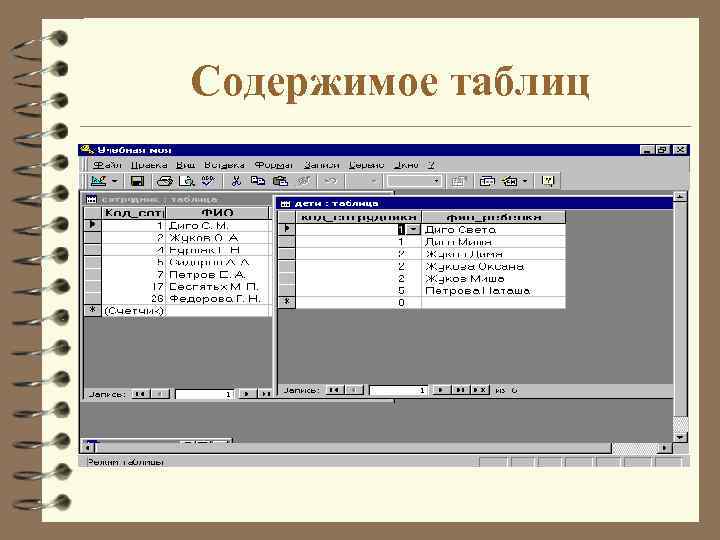Click the Undo arrow icon
The width and height of the screenshot is (720, 540).
click(x=331, y=181)
